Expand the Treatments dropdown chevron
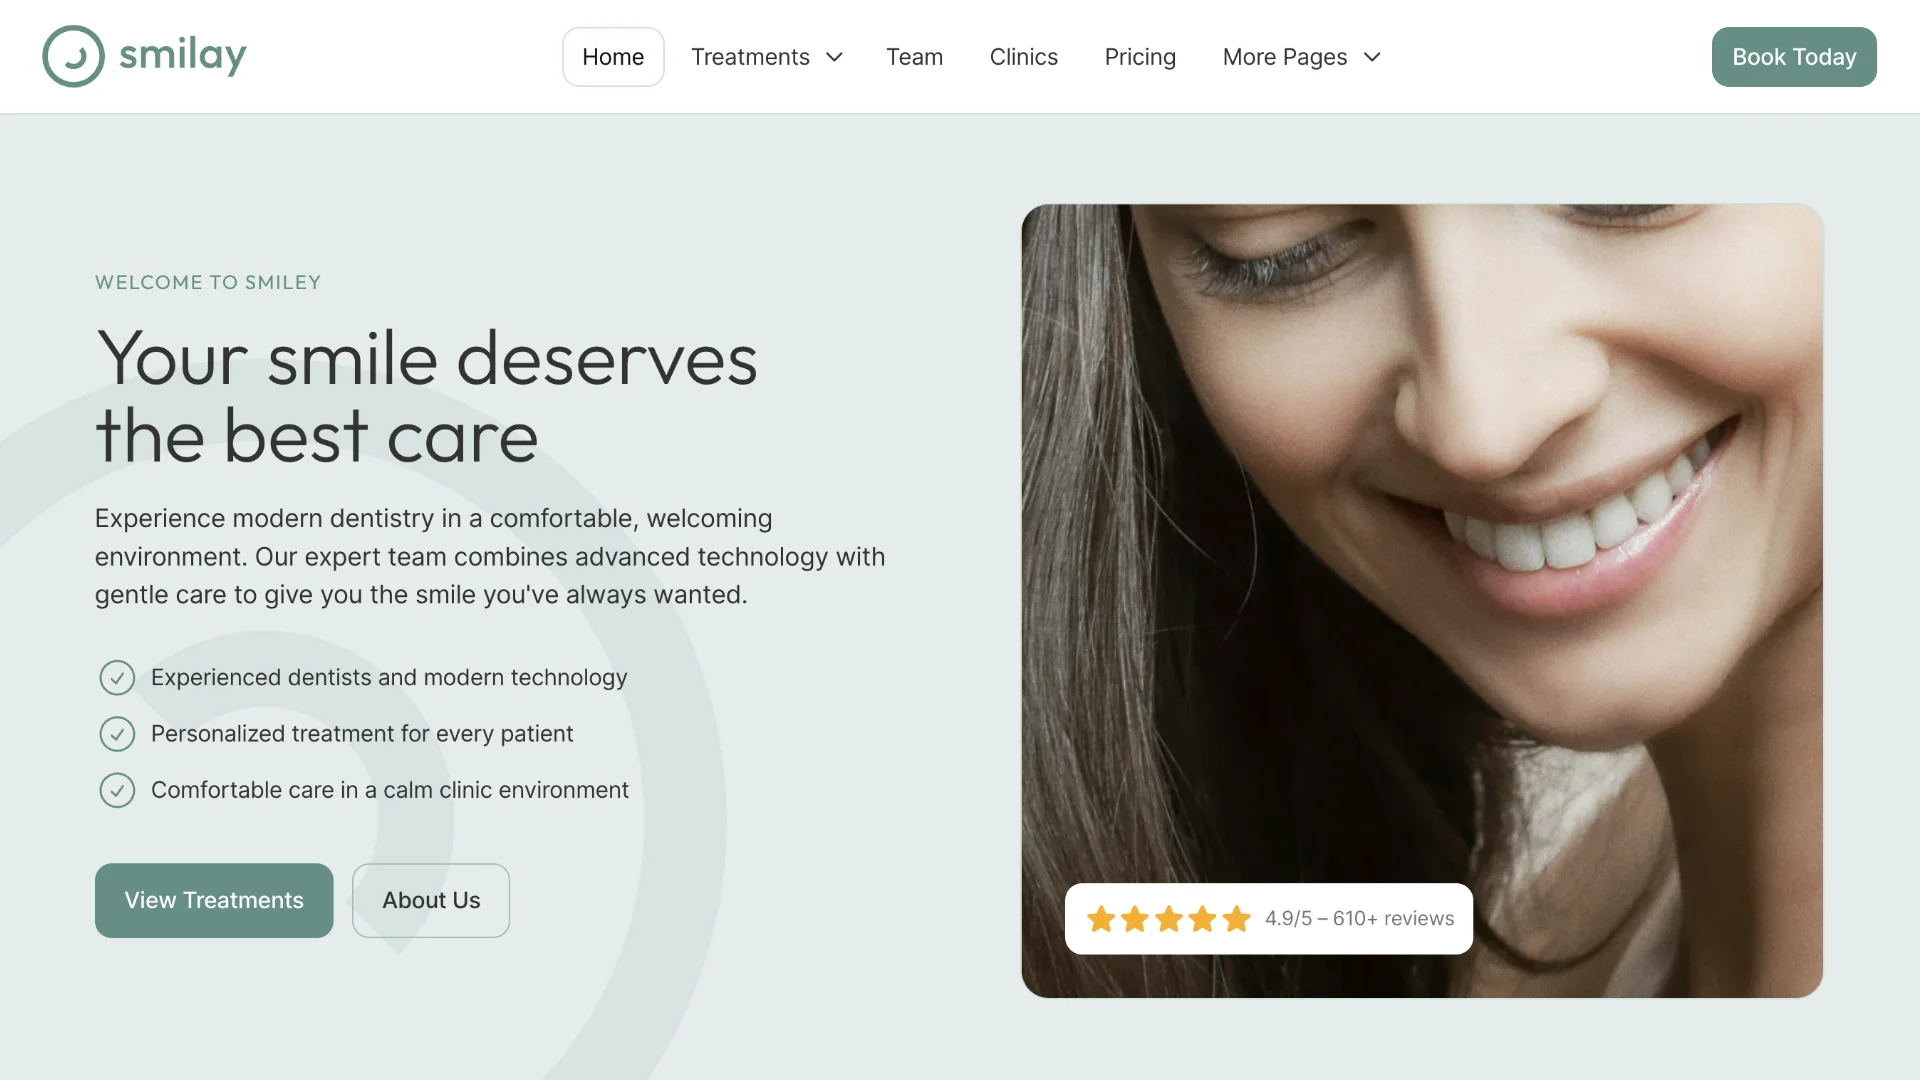Image resolution: width=1920 pixels, height=1080 pixels. 834,57
